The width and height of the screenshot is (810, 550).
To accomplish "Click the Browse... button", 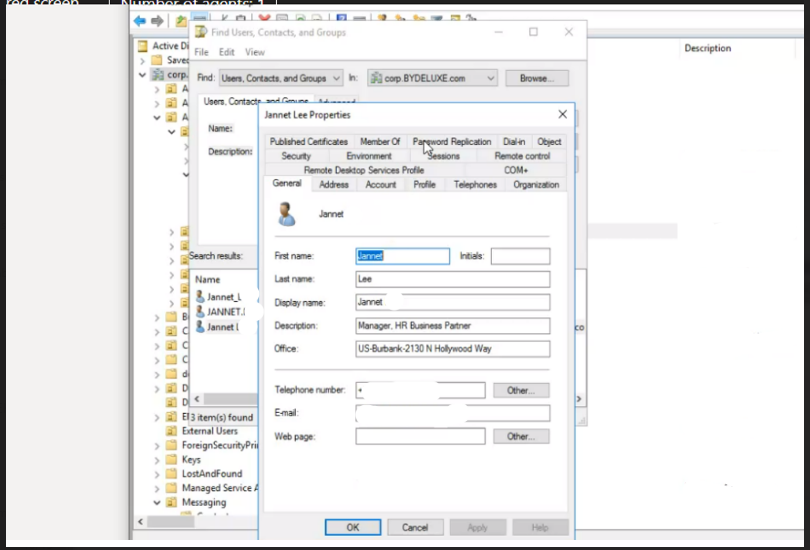I will [x=537, y=78].
